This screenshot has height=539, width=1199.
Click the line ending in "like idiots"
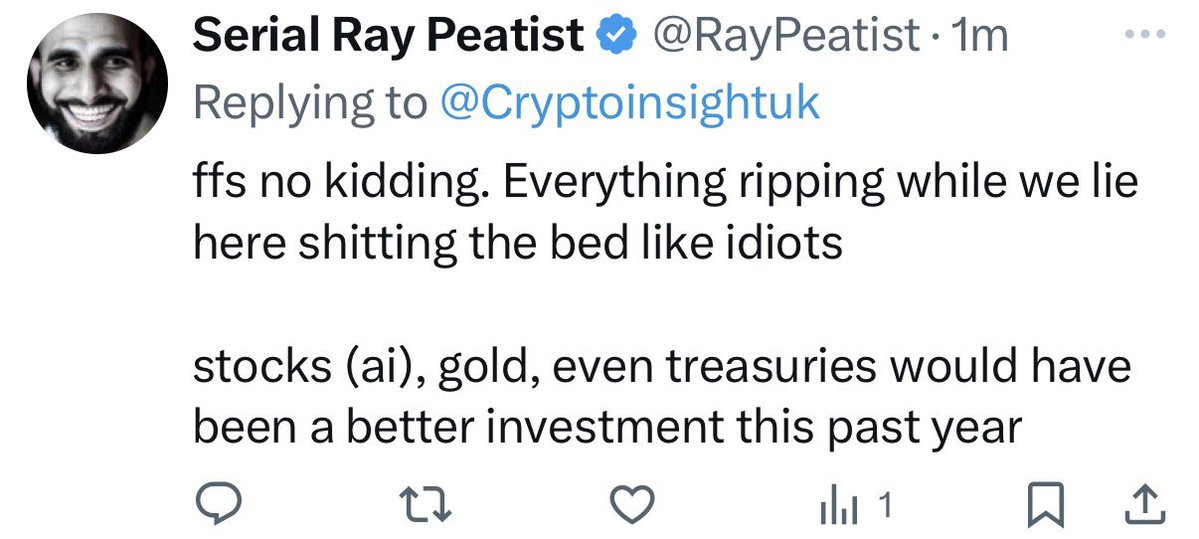tap(516, 245)
